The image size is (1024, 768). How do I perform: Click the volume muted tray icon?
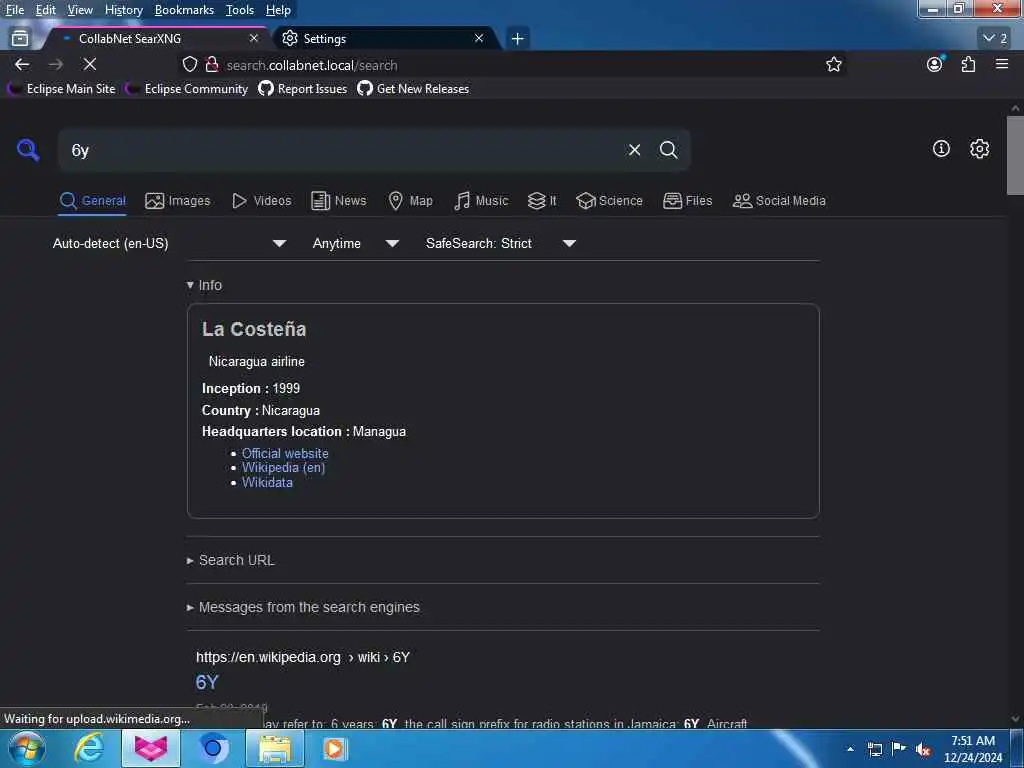coord(923,749)
